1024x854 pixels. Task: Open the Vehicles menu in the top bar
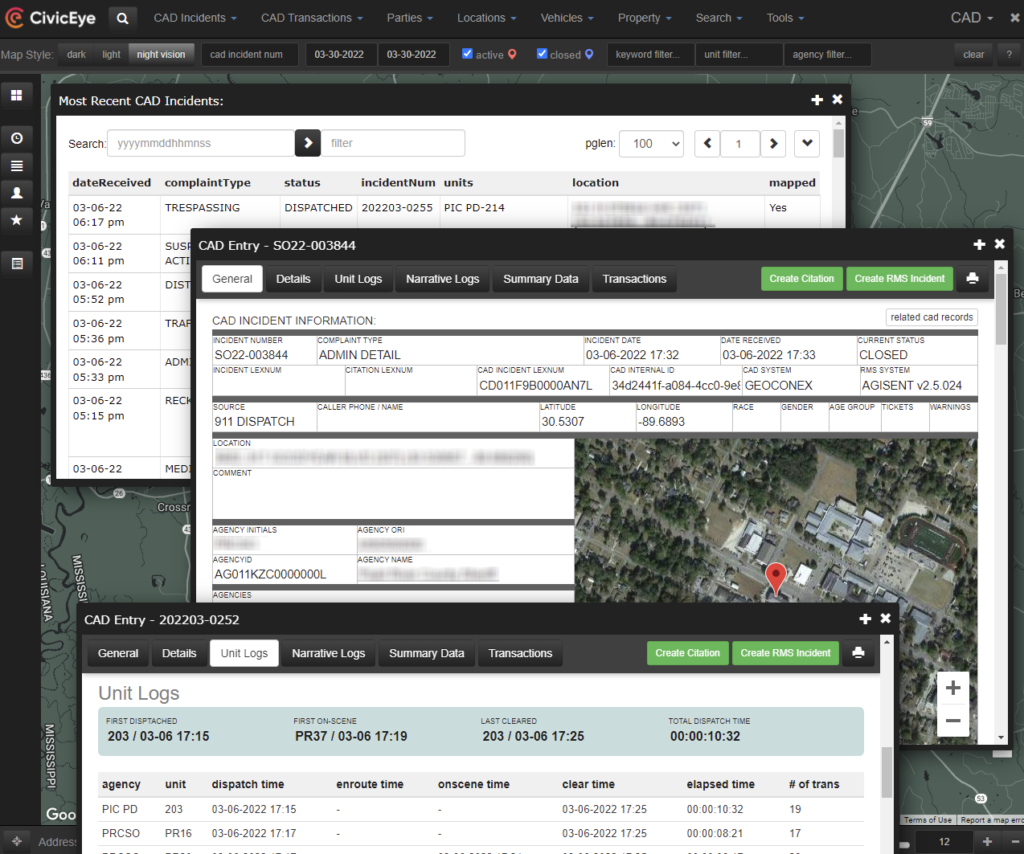tap(566, 17)
